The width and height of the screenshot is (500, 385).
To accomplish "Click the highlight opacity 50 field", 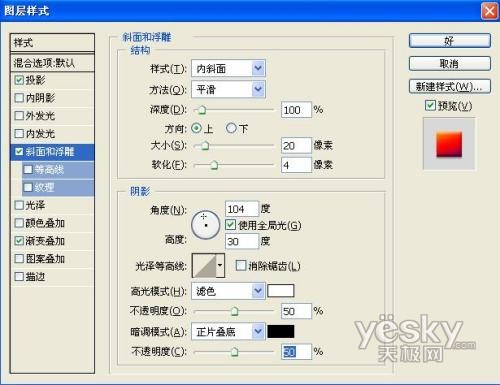I will (296, 311).
